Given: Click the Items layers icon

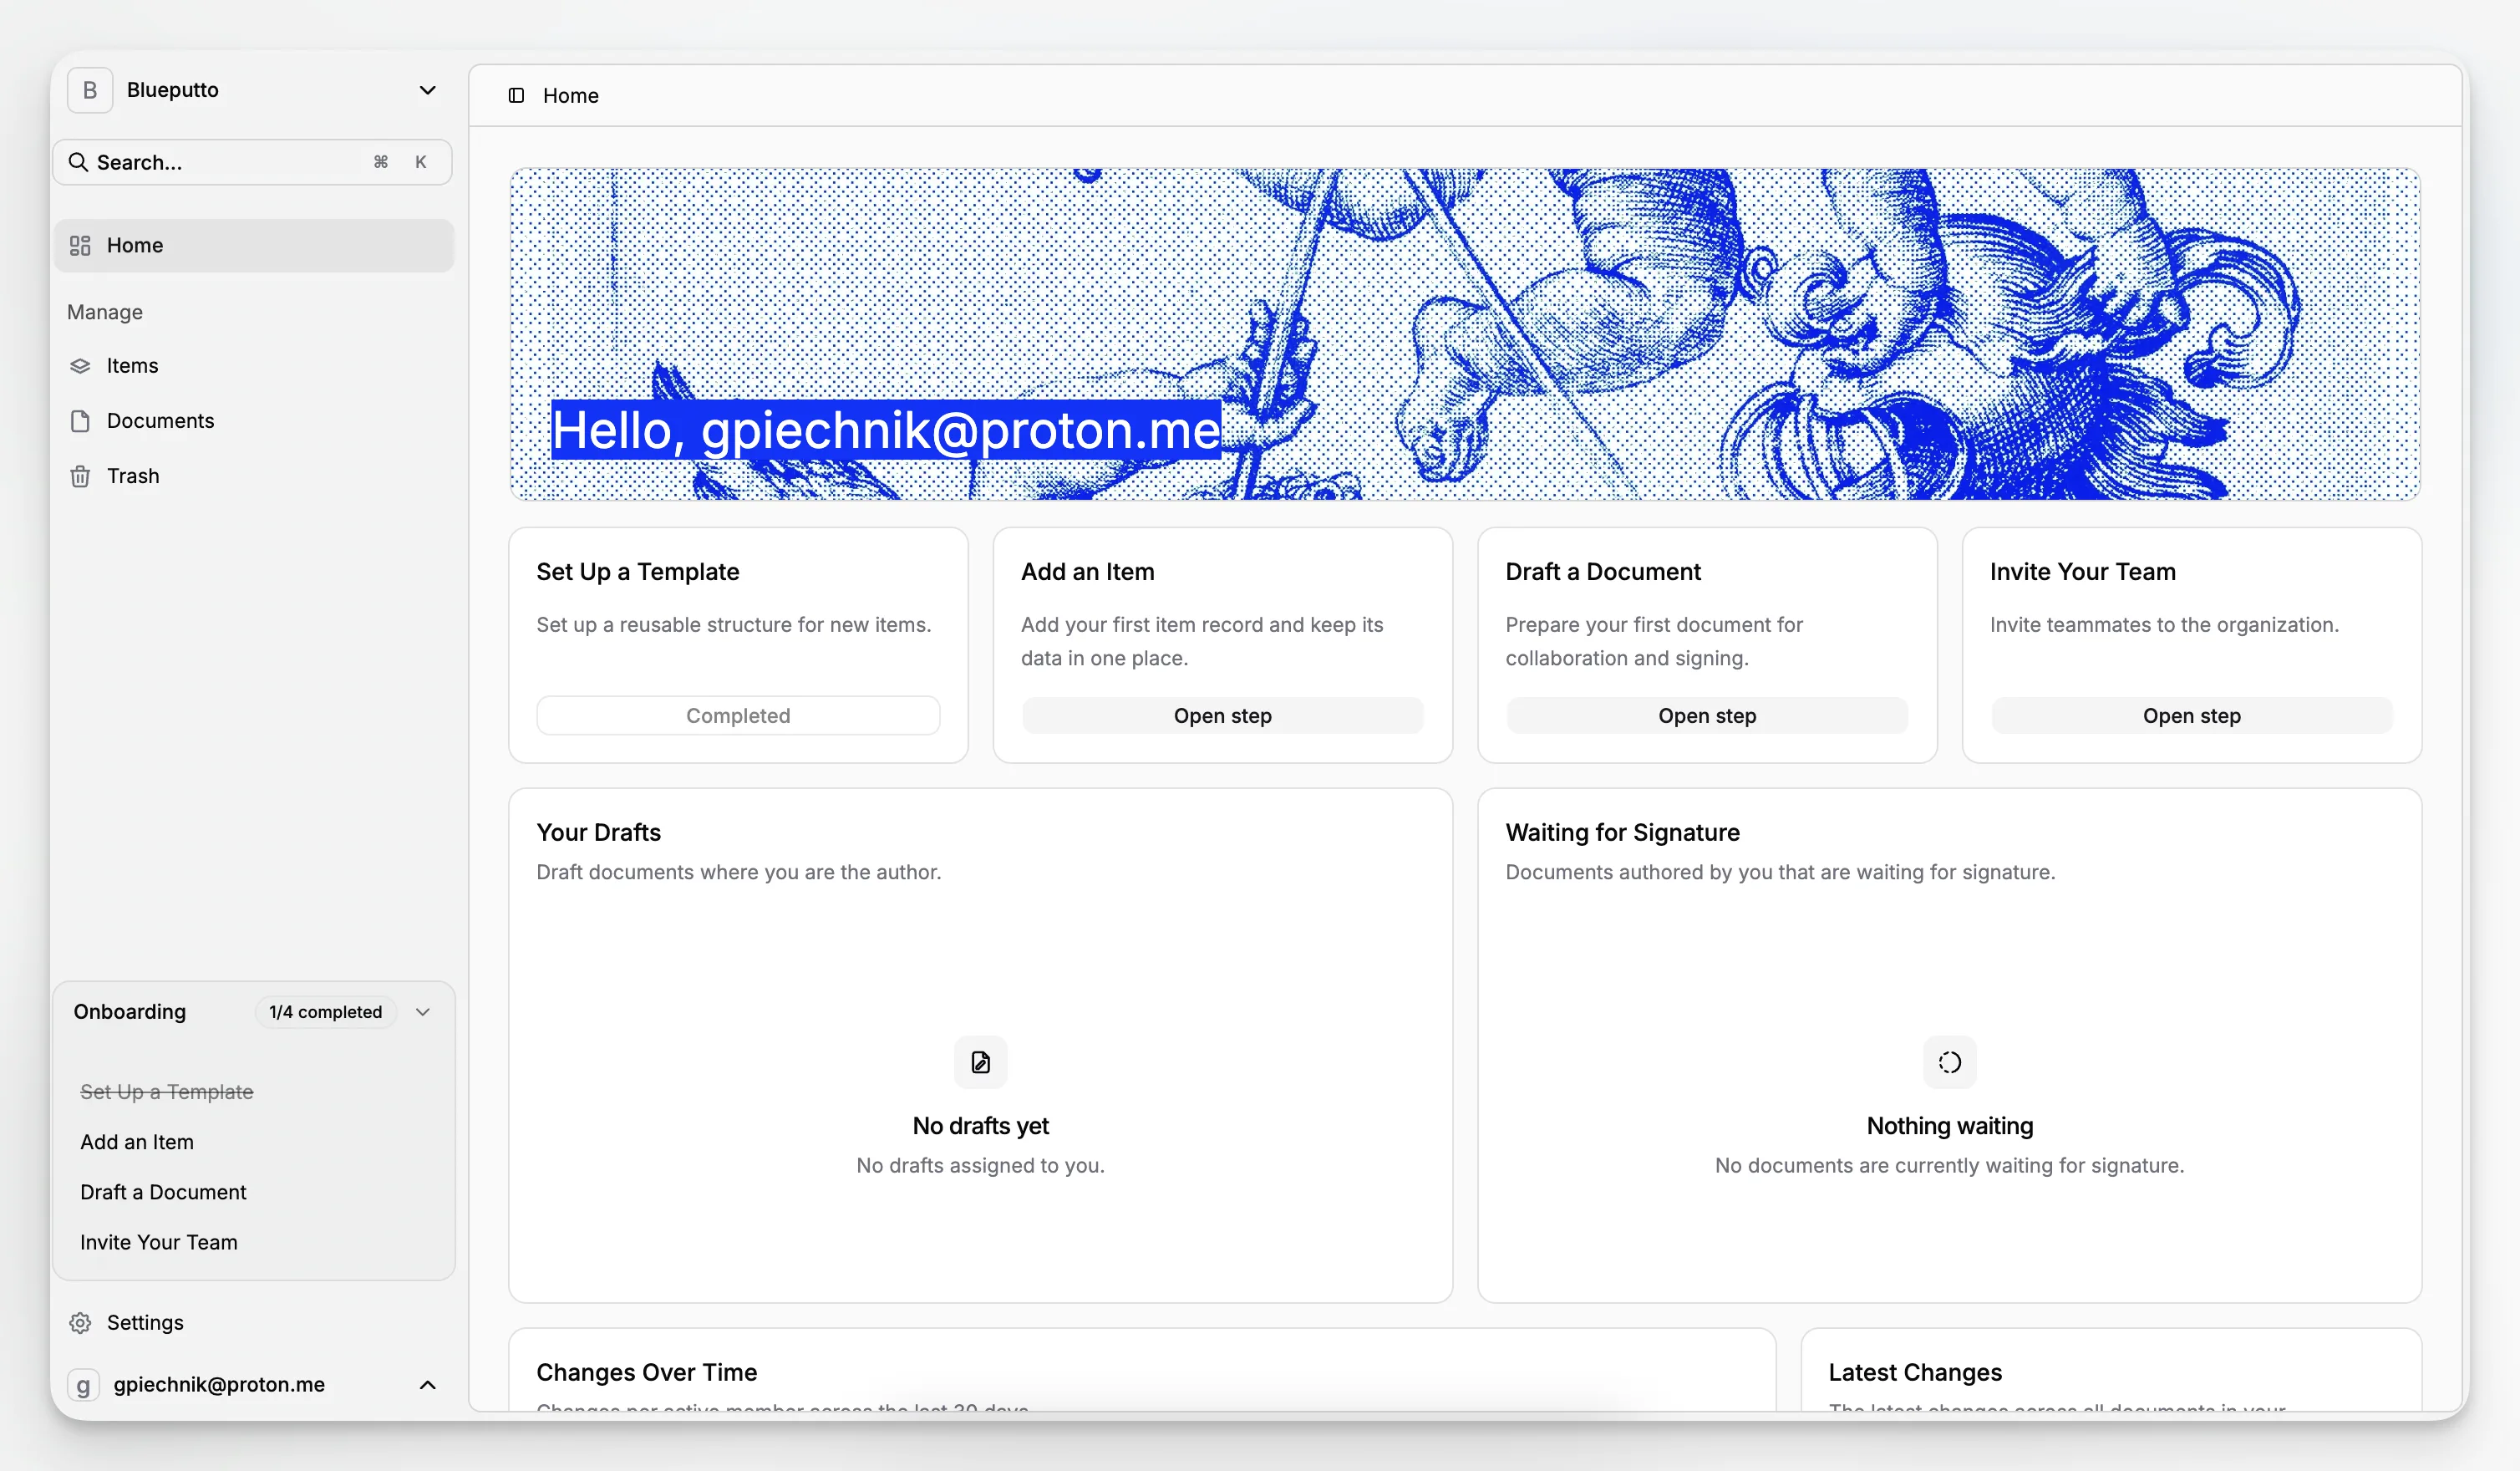Looking at the screenshot, I should coord(80,366).
